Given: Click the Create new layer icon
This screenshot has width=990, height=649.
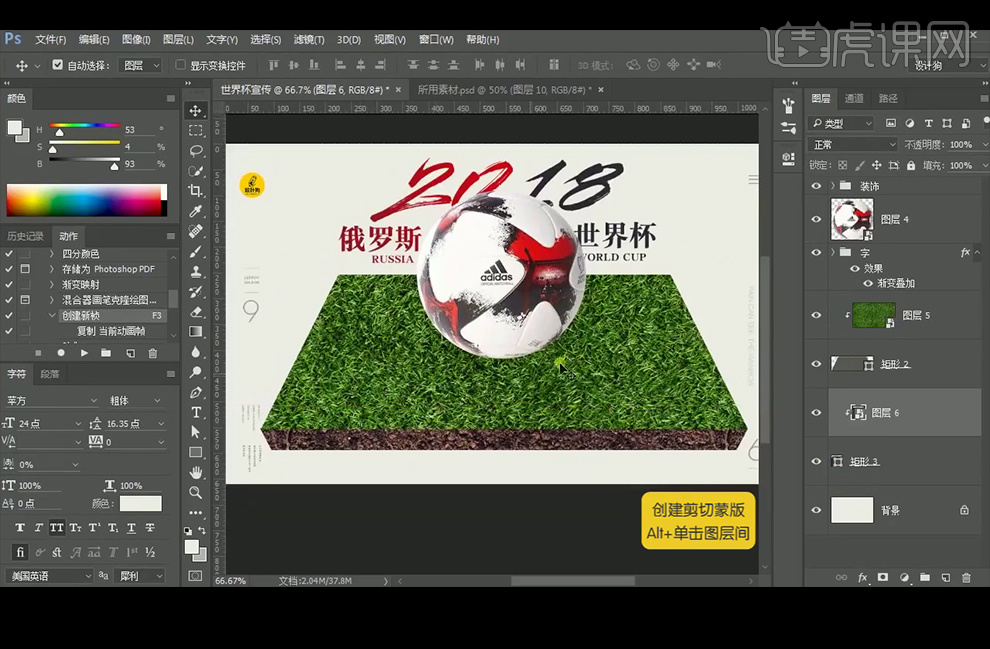Looking at the screenshot, I should click(947, 578).
